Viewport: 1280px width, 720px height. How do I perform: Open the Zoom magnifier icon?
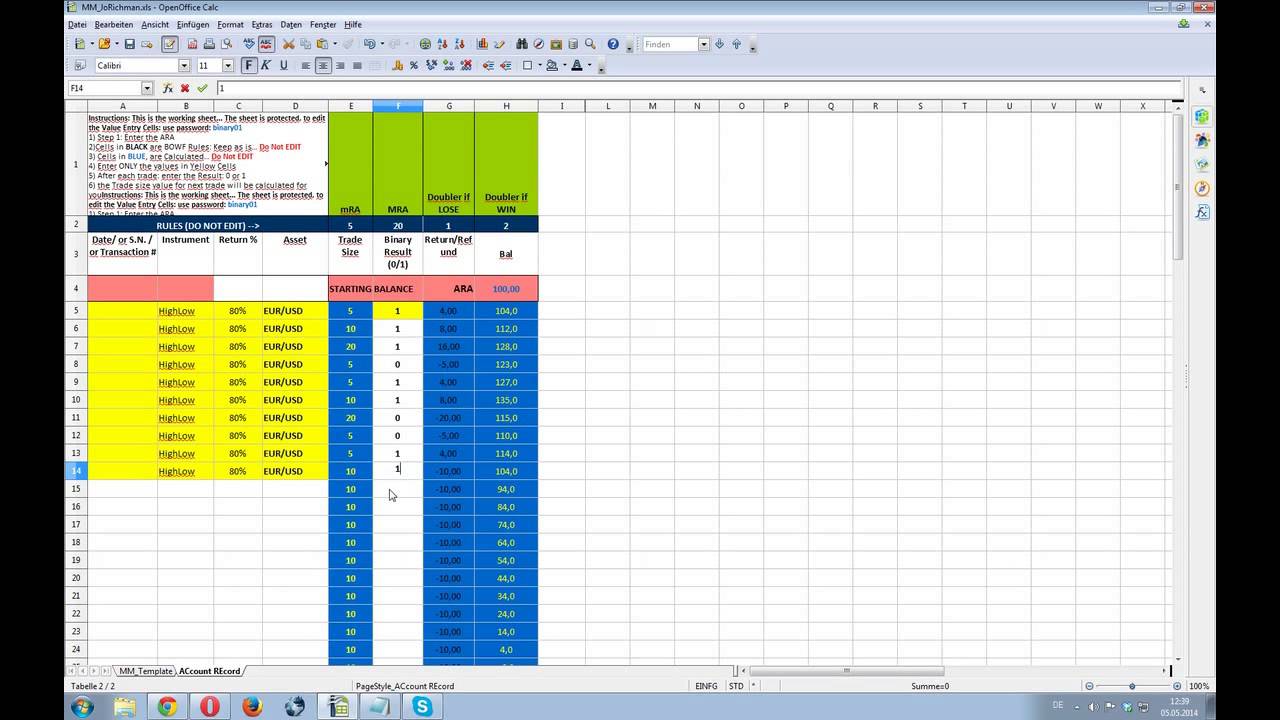point(590,44)
